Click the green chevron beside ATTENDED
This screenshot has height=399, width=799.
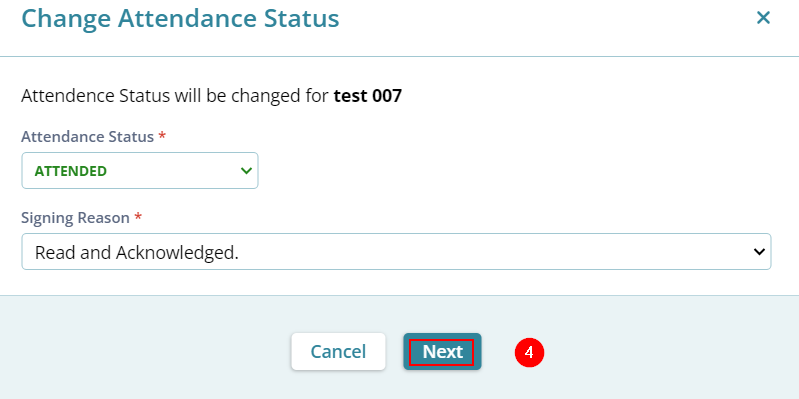pyautogui.click(x=246, y=171)
